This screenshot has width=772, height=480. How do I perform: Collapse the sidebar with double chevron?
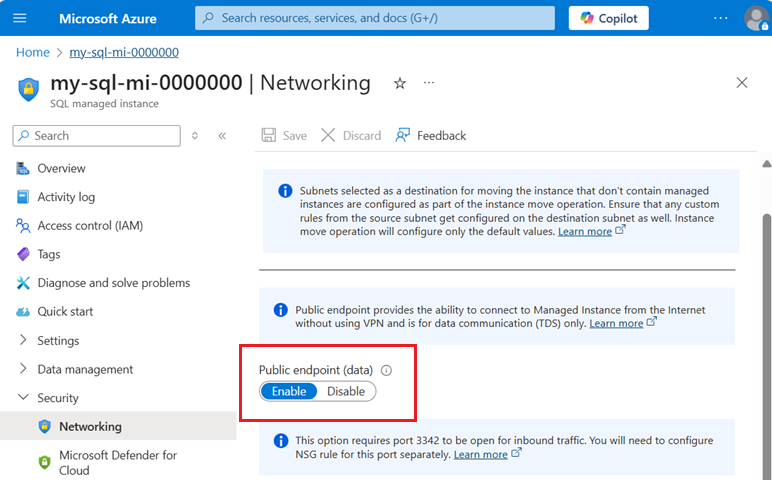coord(222,136)
